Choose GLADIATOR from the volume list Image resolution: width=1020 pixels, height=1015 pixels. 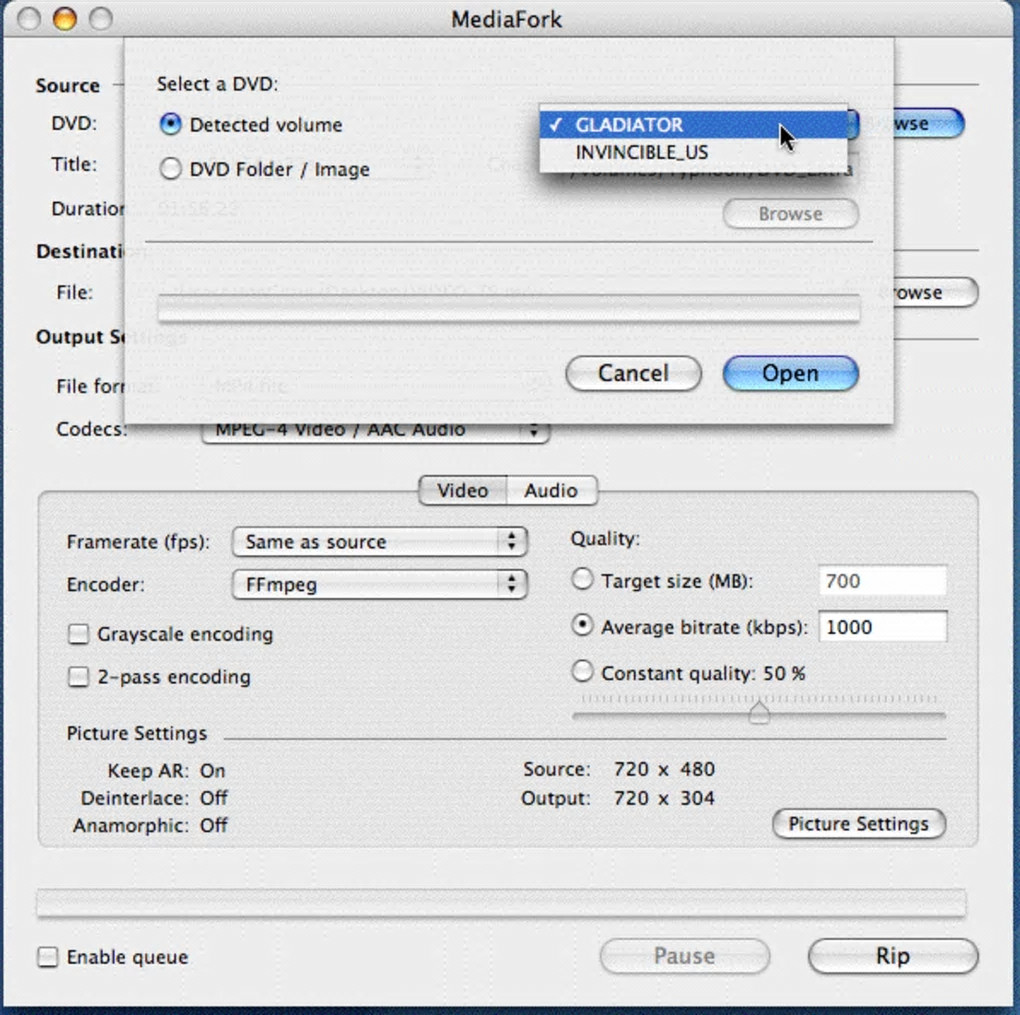693,124
